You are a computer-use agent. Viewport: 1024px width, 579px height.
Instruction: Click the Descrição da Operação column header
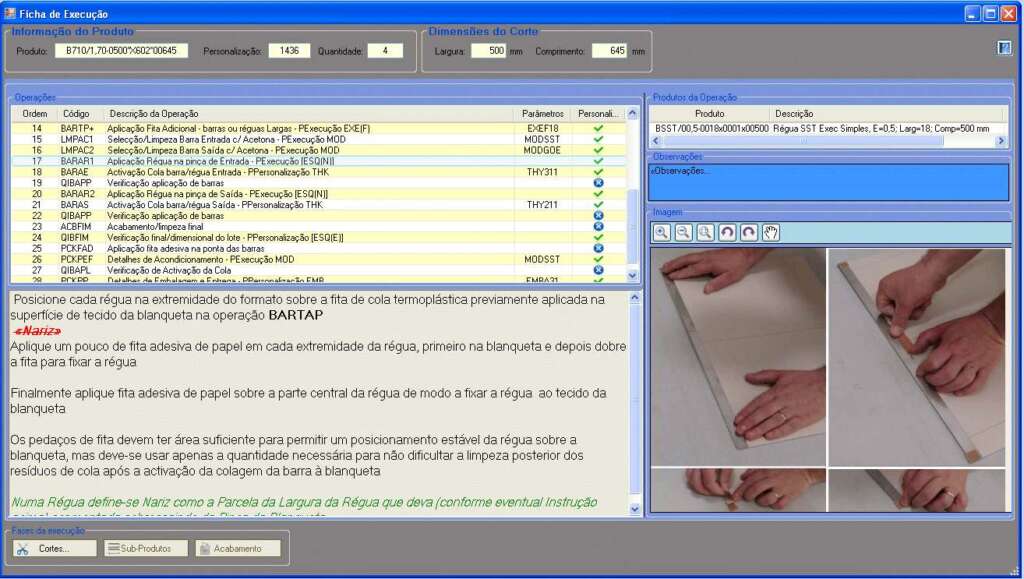308,114
